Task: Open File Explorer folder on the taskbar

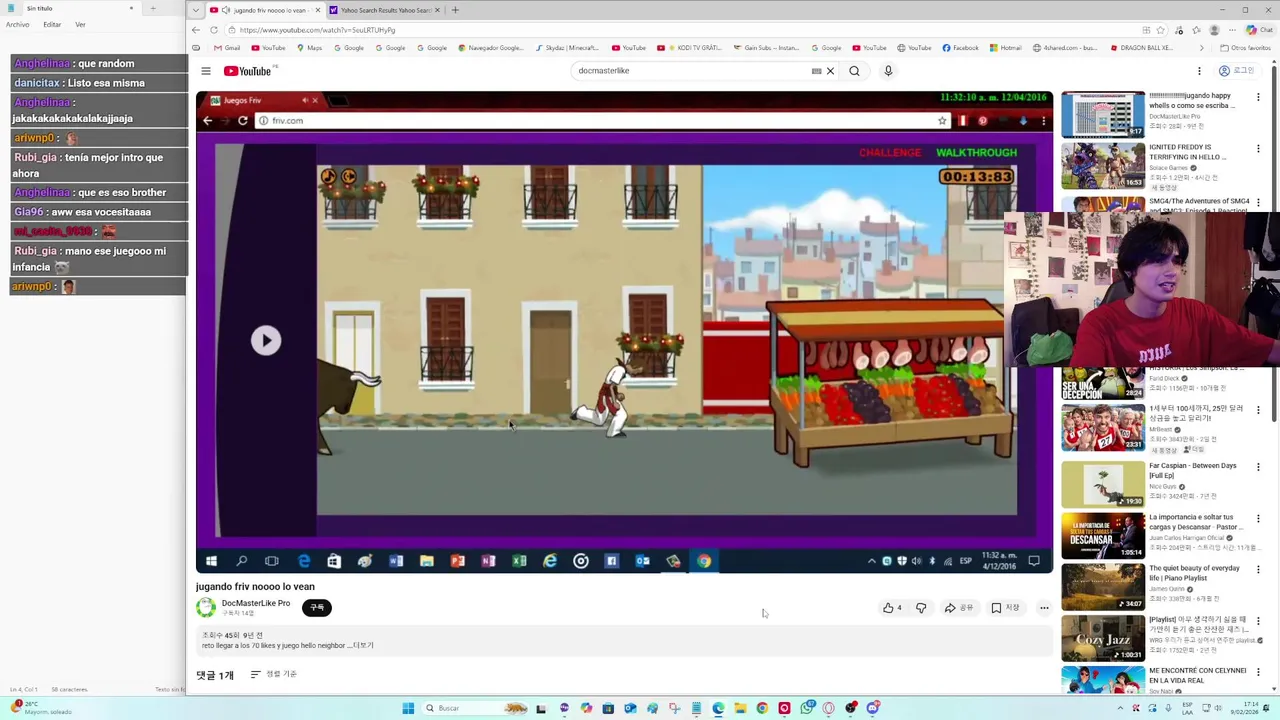Action: pos(740,708)
